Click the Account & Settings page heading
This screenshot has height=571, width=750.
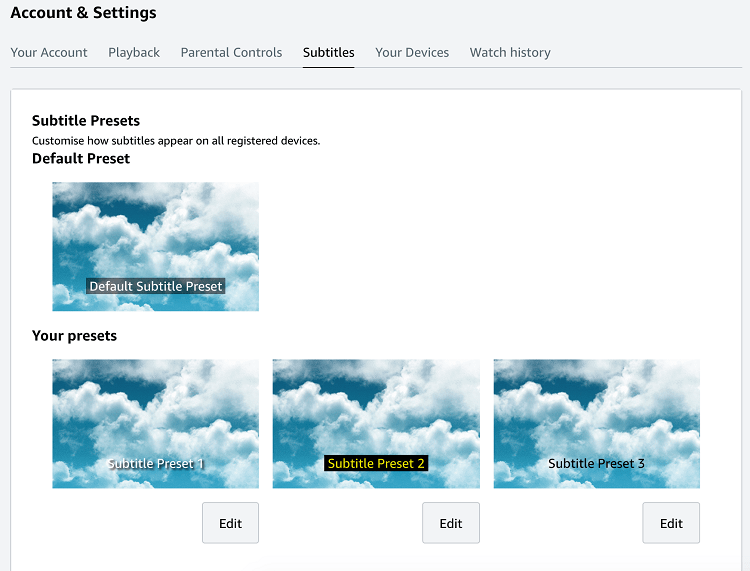point(83,13)
